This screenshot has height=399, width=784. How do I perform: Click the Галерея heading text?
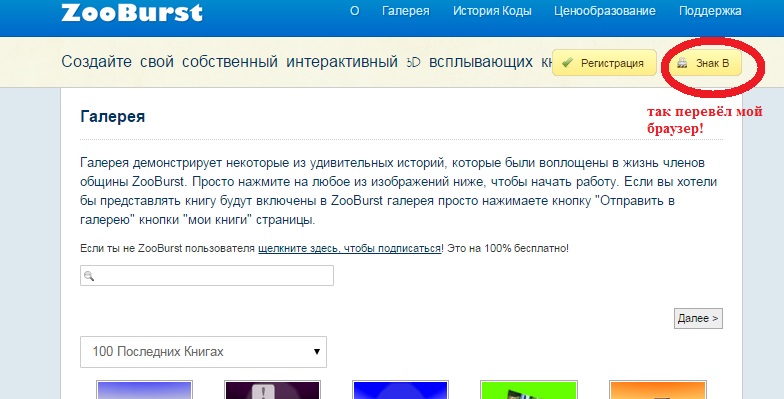112,116
